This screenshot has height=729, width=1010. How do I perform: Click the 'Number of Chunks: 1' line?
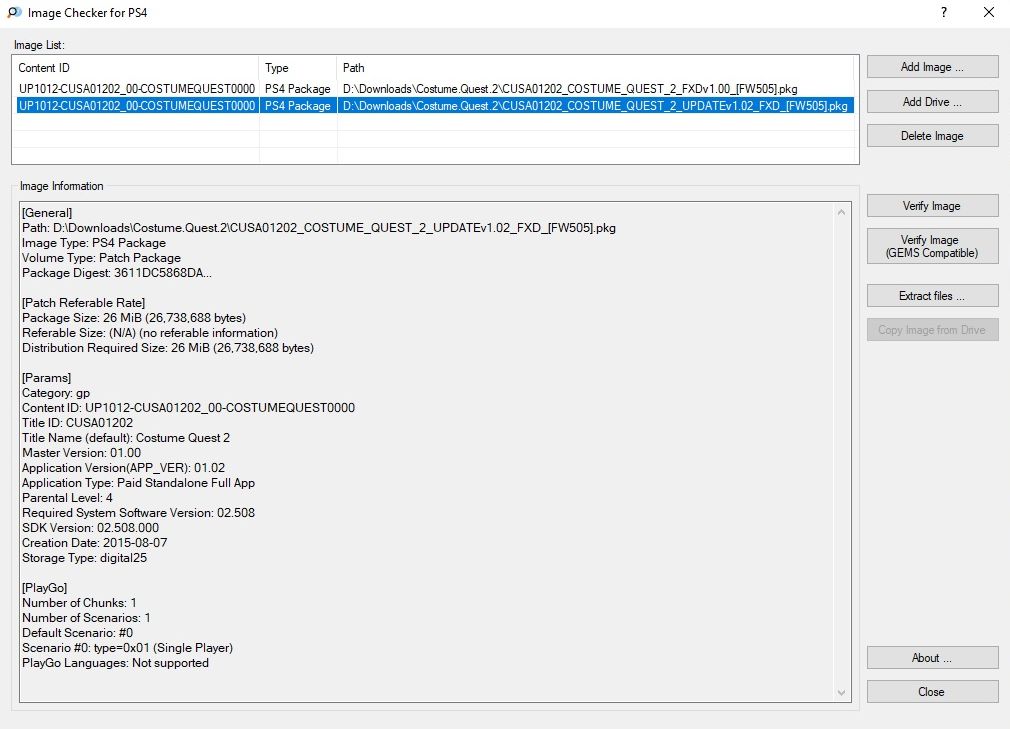point(79,603)
